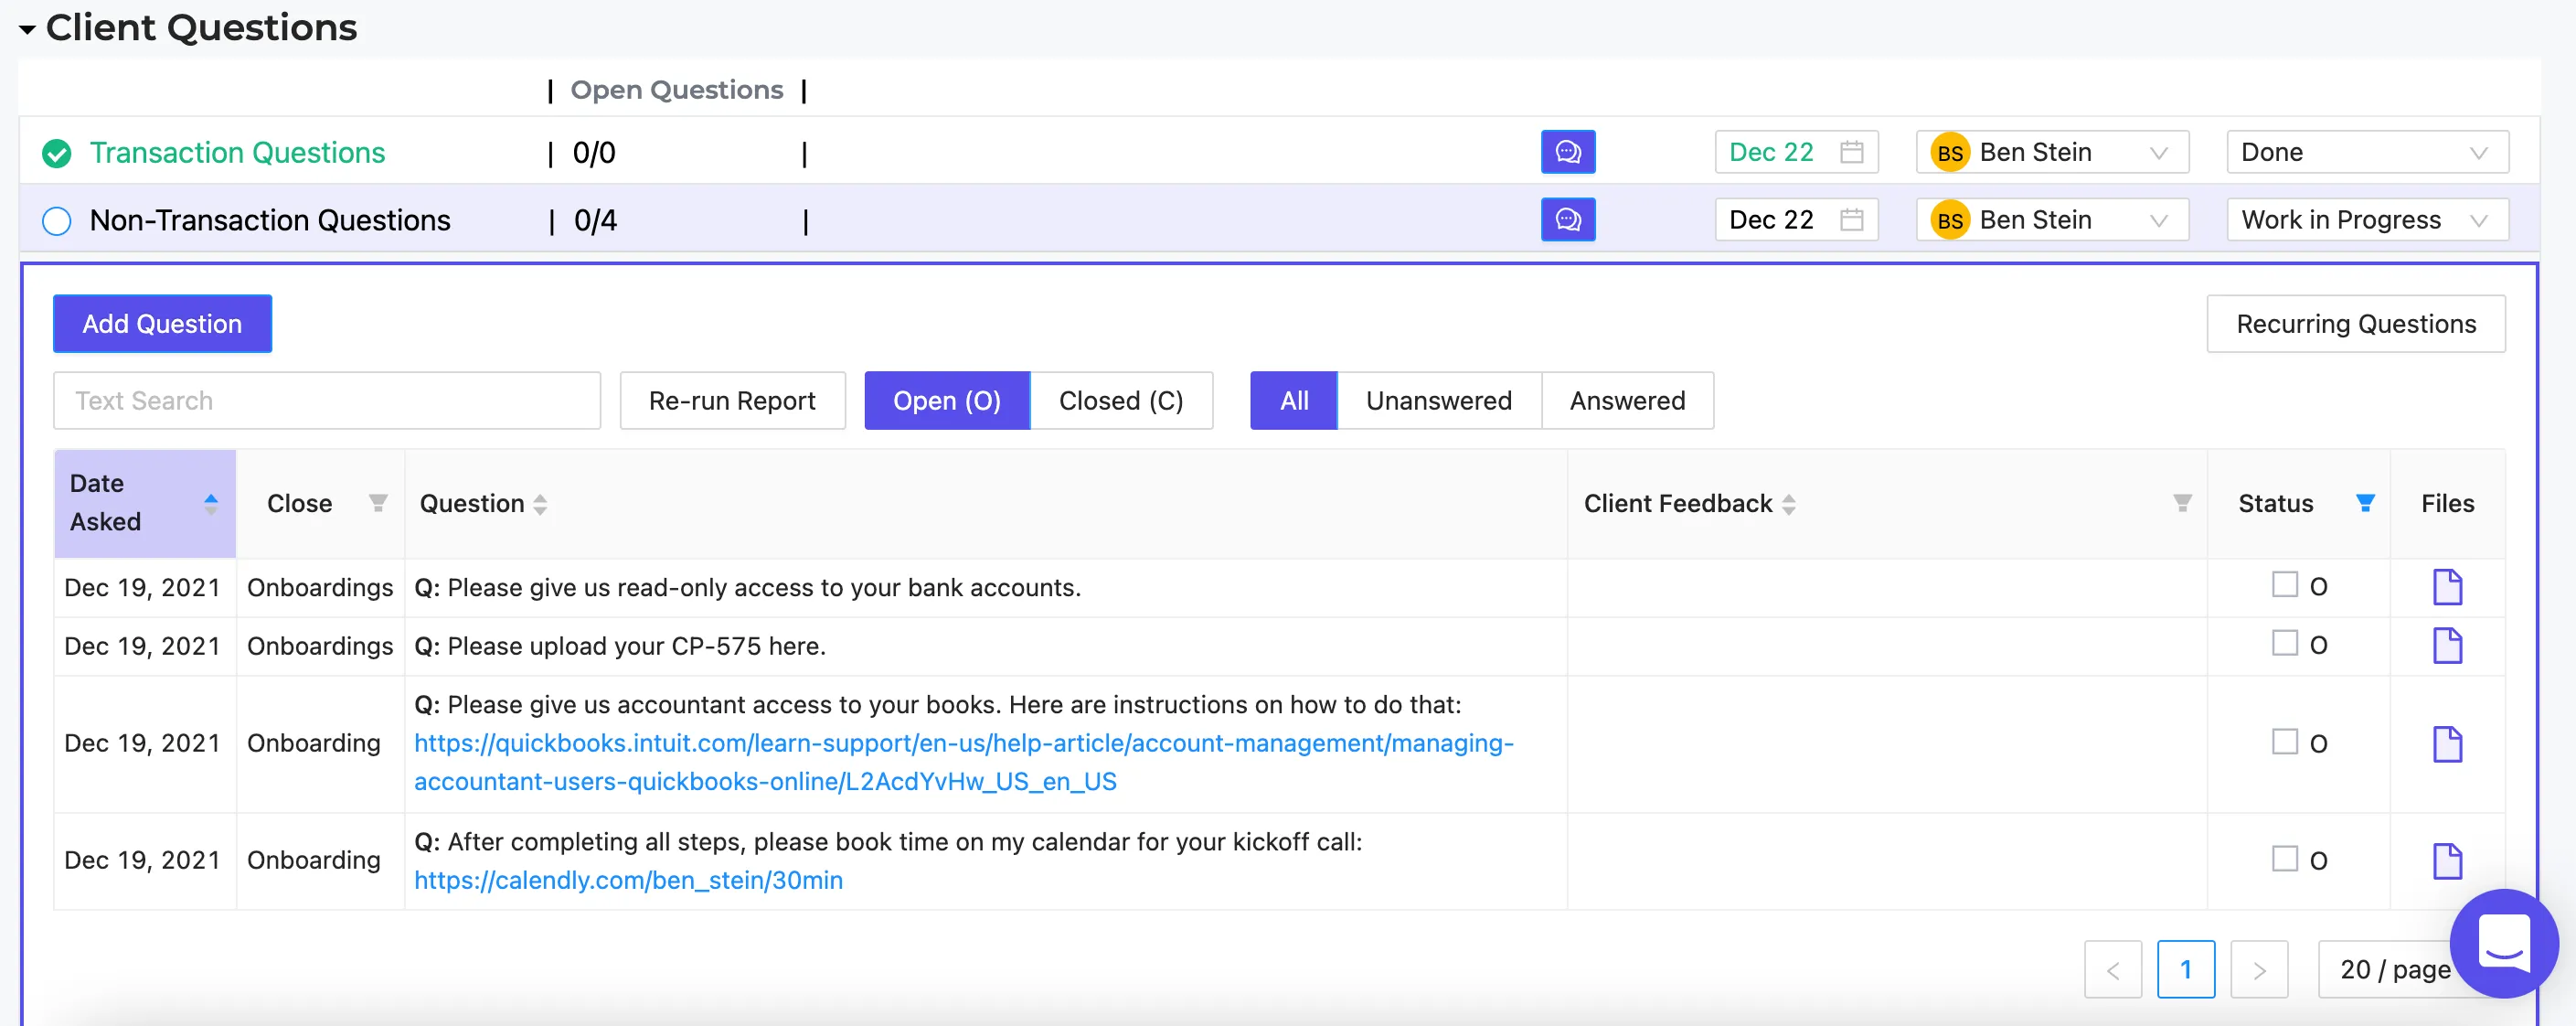Click green checkmark of Transaction Questions
This screenshot has width=2576, height=1026.
point(57,153)
